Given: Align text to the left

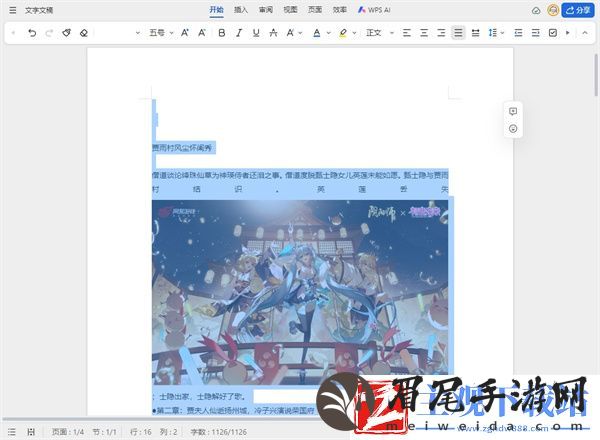Looking at the screenshot, I should 407,33.
